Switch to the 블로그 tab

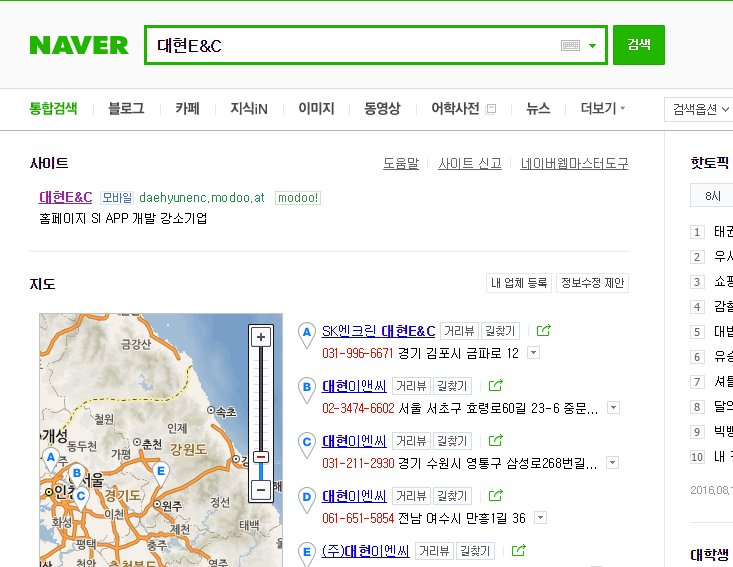click(x=126, y=108)
